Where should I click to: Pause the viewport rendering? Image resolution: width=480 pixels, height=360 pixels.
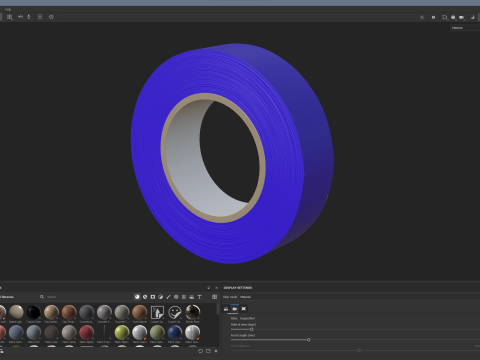click(x=433, y=17)
